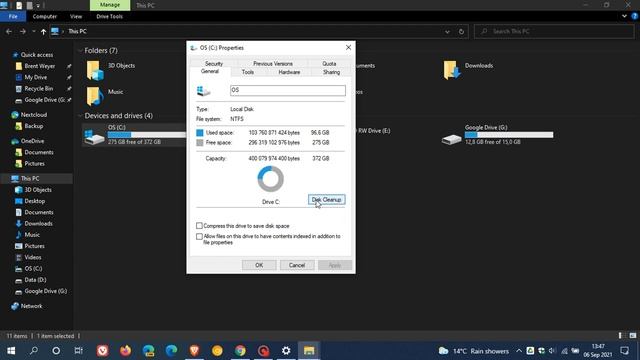Click Cancel in Properties dialog
Screen dimensions: 640x360
(x=297, y=265)
